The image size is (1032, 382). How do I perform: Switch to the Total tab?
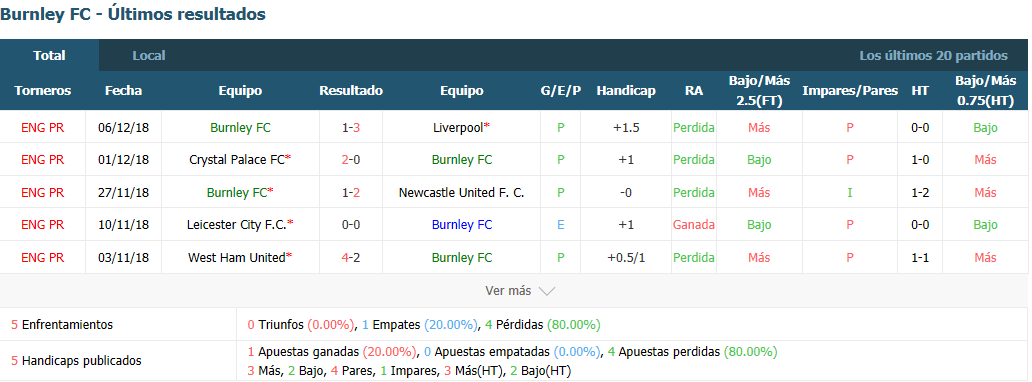point(49,55)
